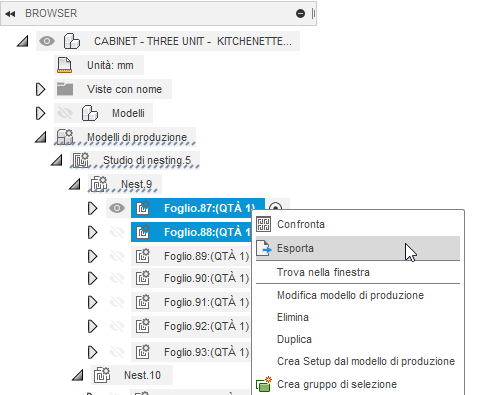
Task: Click the Foglio.90 sheet icon
Action: 143,278
